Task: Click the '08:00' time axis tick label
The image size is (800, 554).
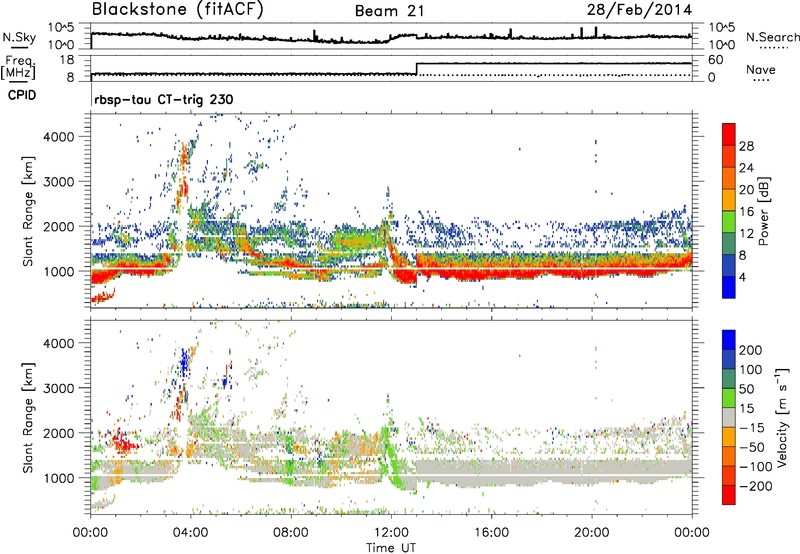Action: [x=291, y=533]
